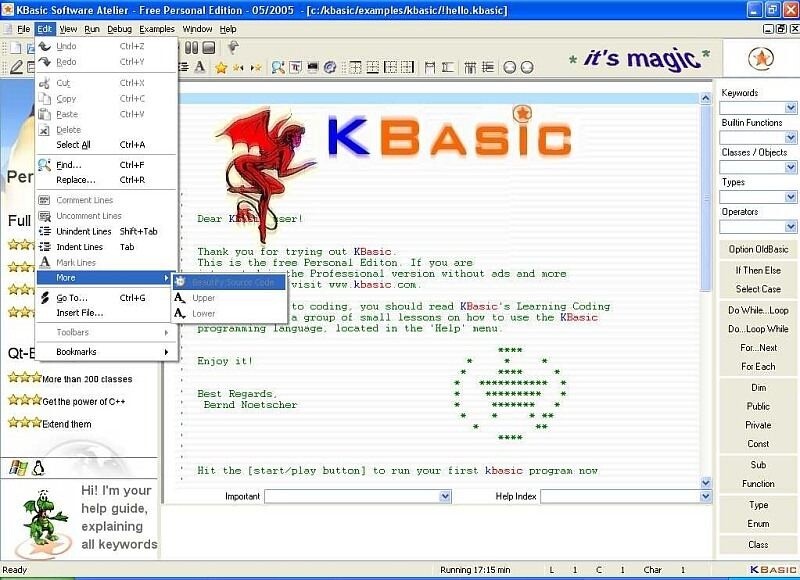Click the yellow star bookmark toolbar icon

click(220, 68)
